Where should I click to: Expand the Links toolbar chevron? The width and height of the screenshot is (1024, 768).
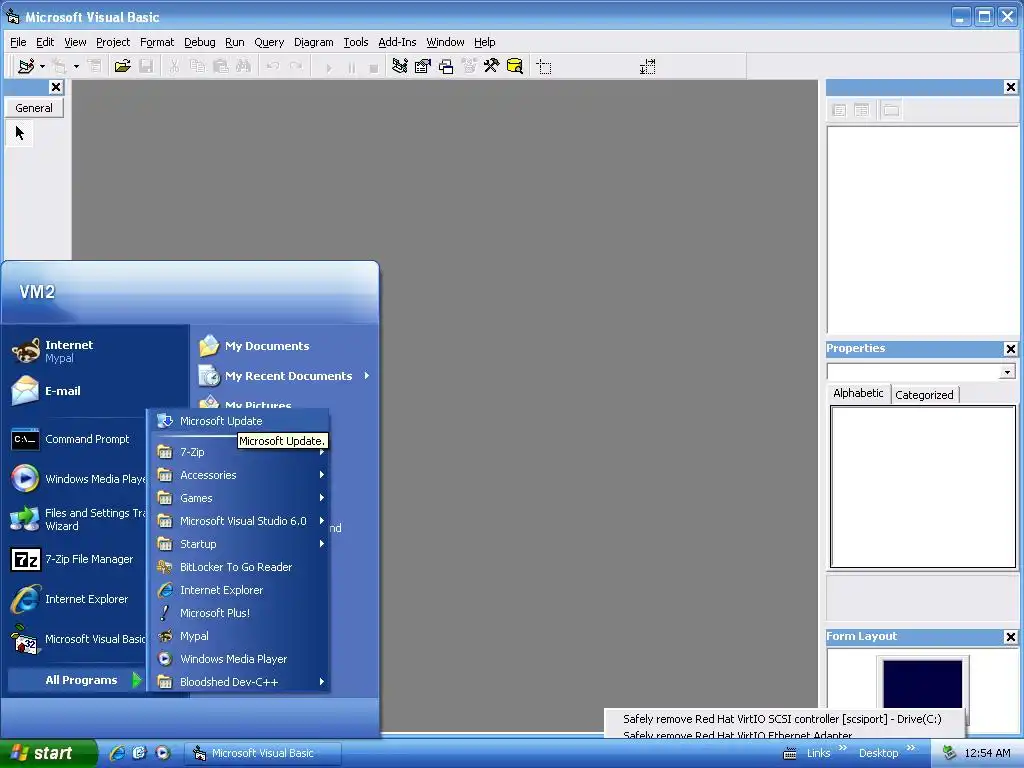pyautogui.click(x=842, y=748)
